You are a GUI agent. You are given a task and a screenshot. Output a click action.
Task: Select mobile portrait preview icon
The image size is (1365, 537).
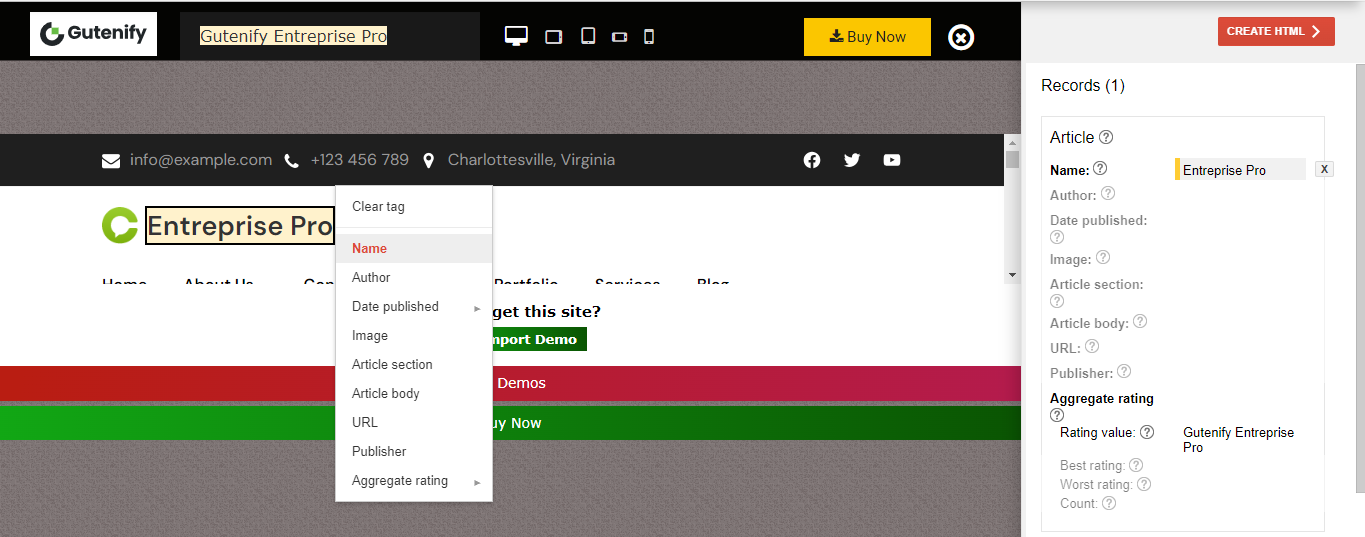[649, 37]
